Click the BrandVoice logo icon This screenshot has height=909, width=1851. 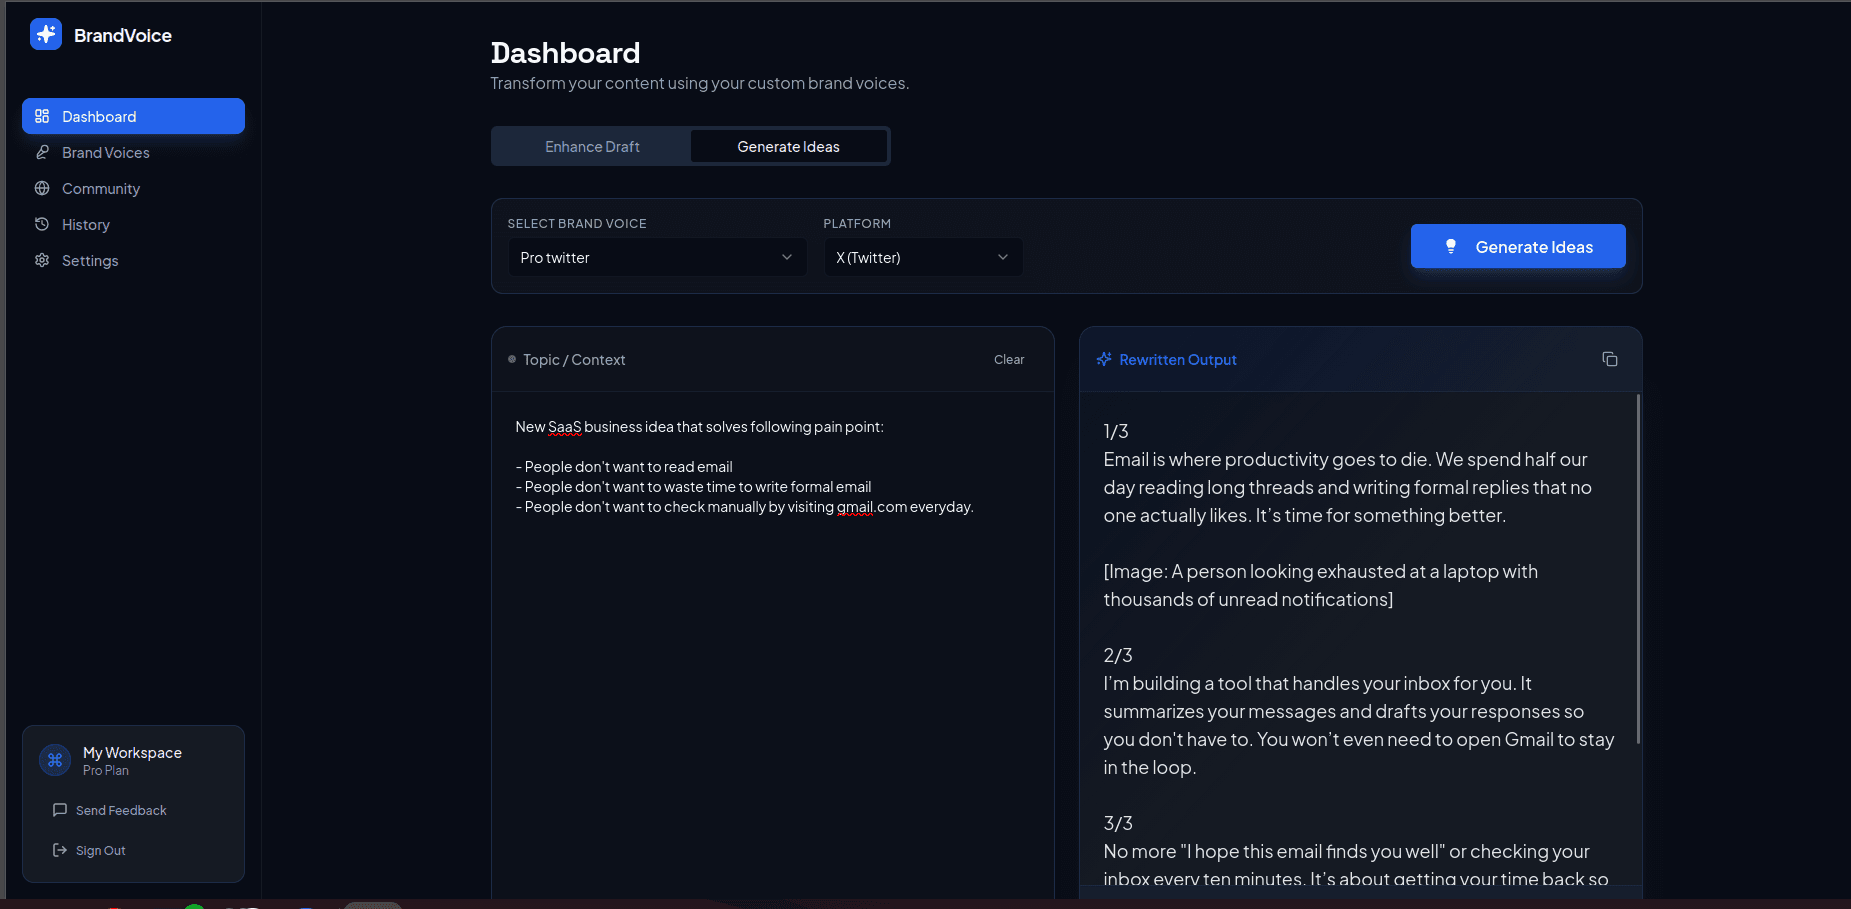coord(46,34)
